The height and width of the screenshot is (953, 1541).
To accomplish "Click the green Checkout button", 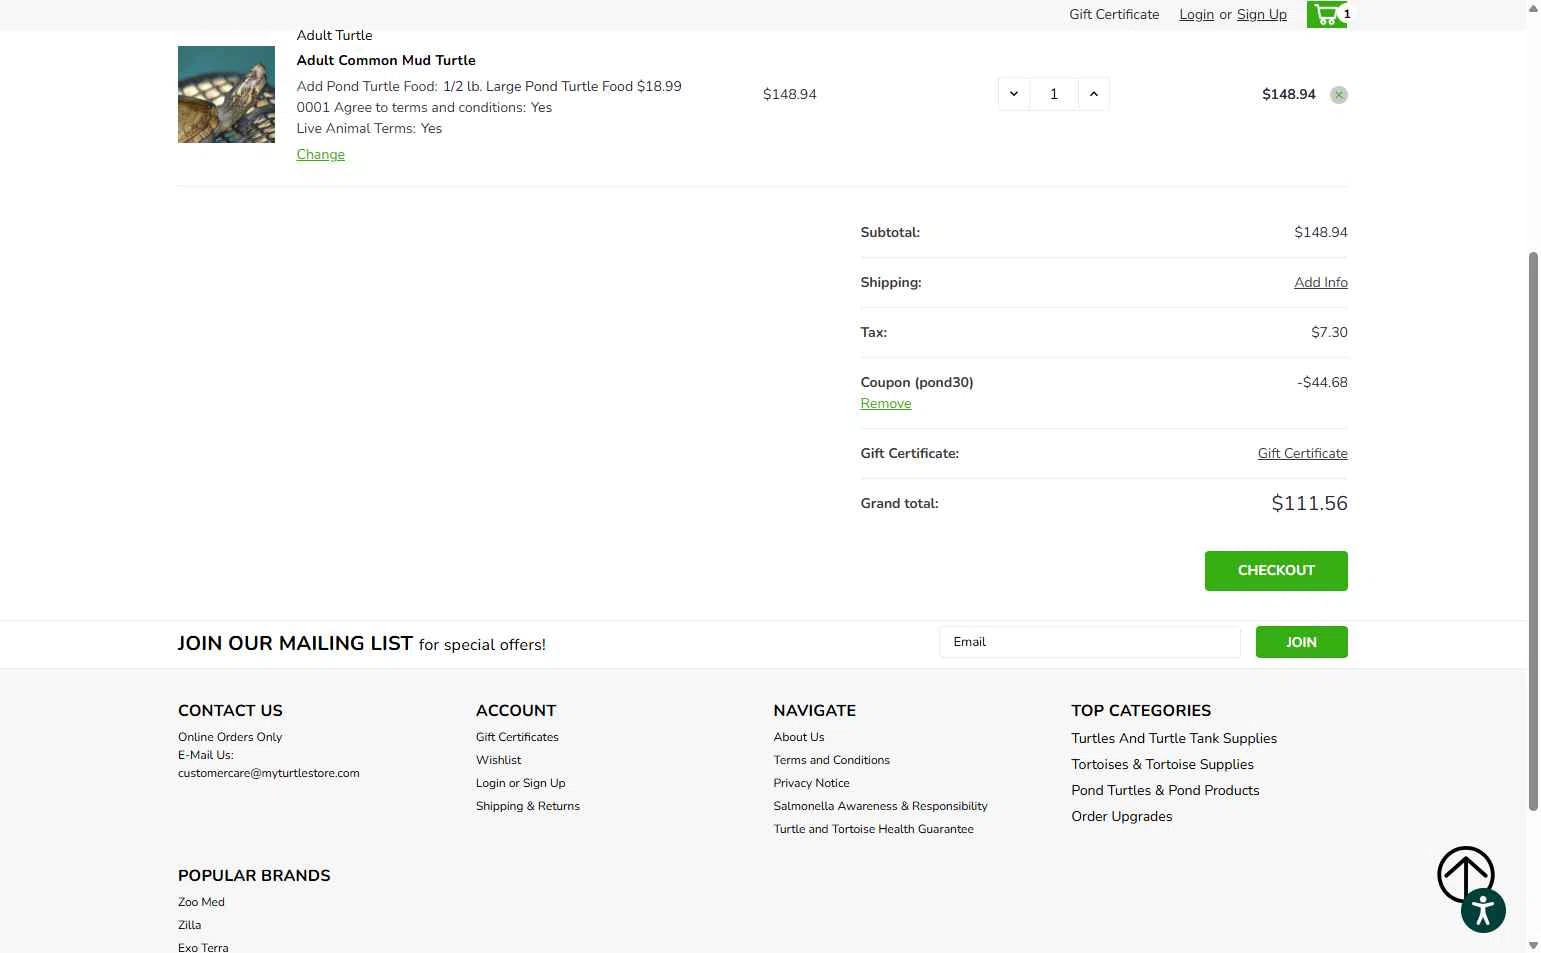I will [1276, 571].
